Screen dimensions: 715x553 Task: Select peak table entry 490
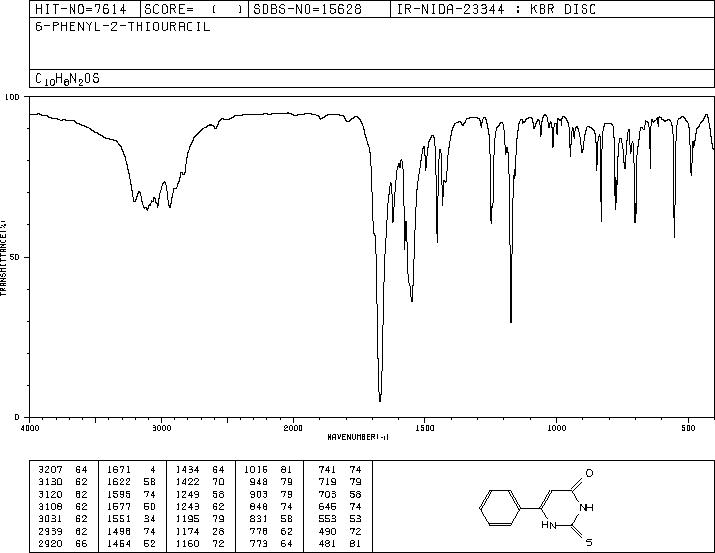pyautogui.click(x=340, y=531)
